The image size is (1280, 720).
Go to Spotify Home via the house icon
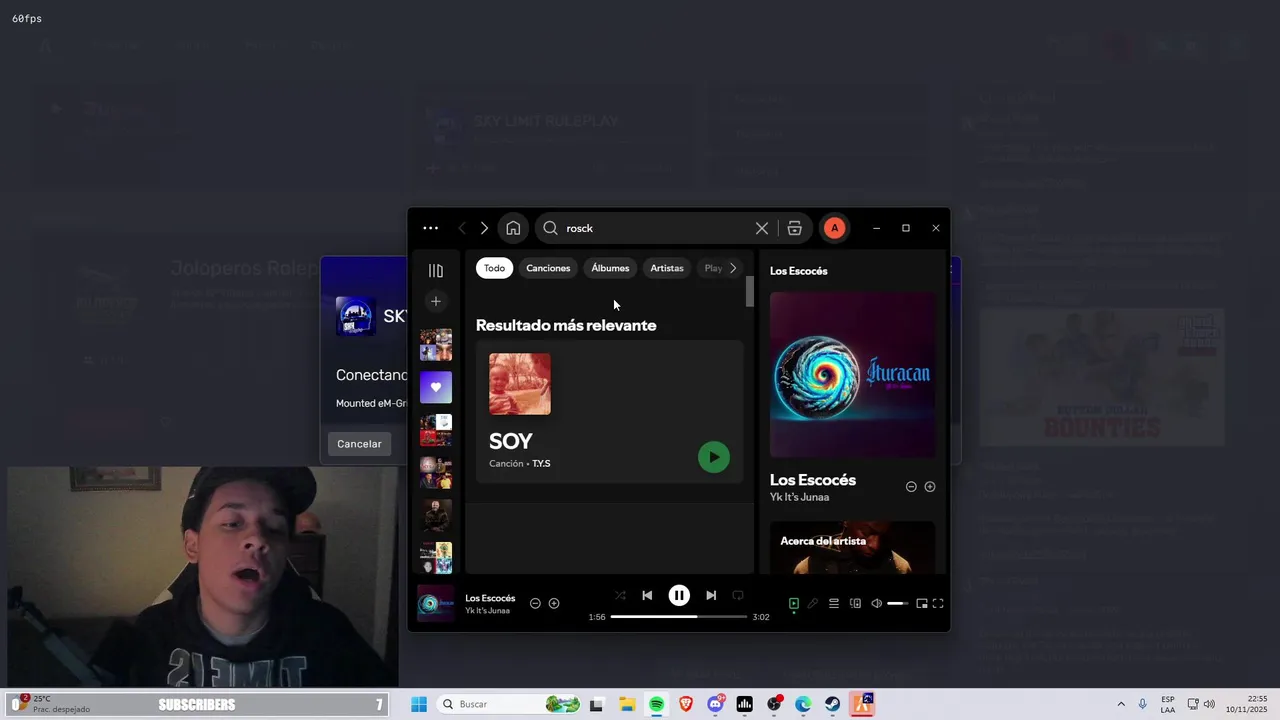point(513,228)
